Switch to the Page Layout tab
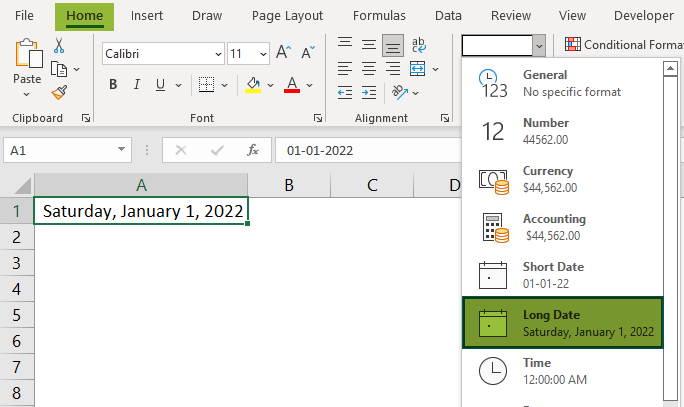 coord(287,16)
